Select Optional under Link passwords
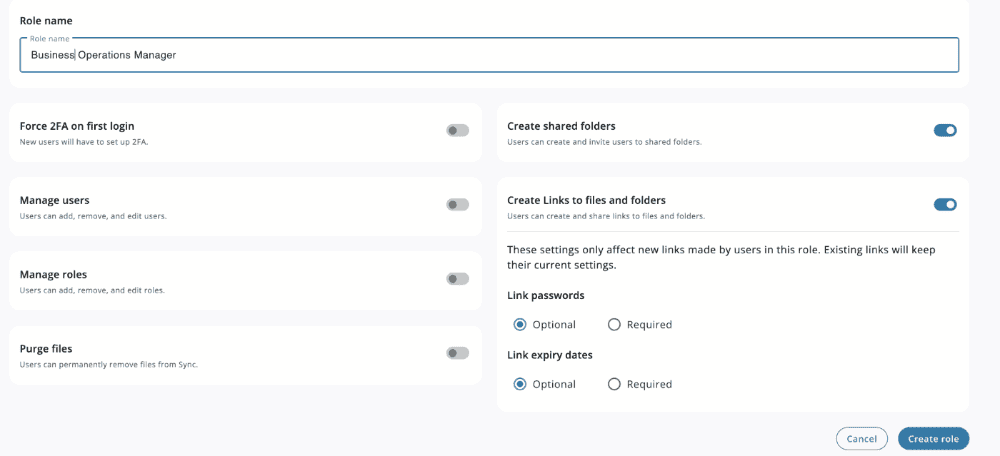 click(520, 324)
